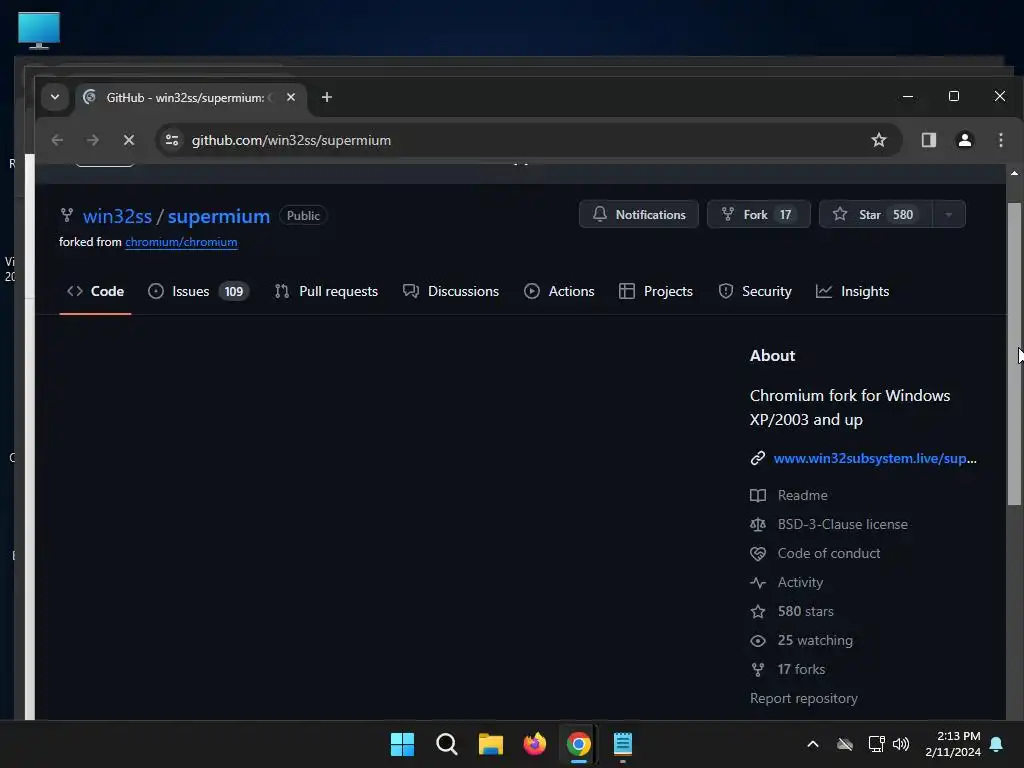This screenshot has width=1024, height=768.
Task: Open the 580 stars link
Action: (x=805, y=611)
